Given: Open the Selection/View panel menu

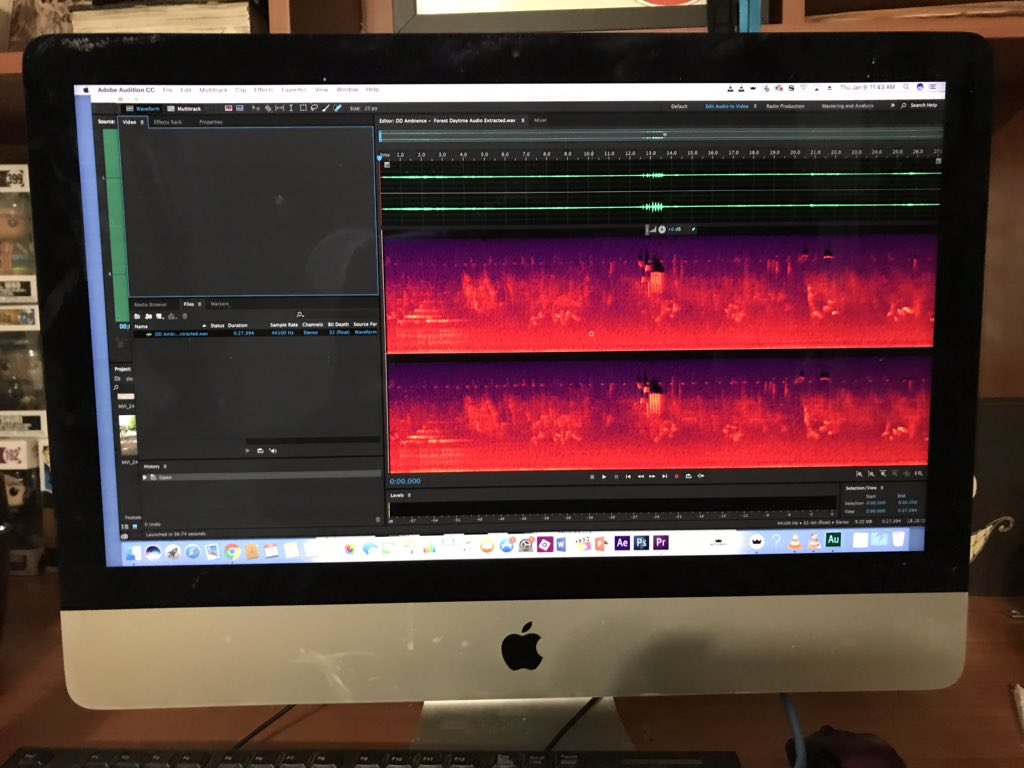Looking at the screenshot, I should 882,488.
